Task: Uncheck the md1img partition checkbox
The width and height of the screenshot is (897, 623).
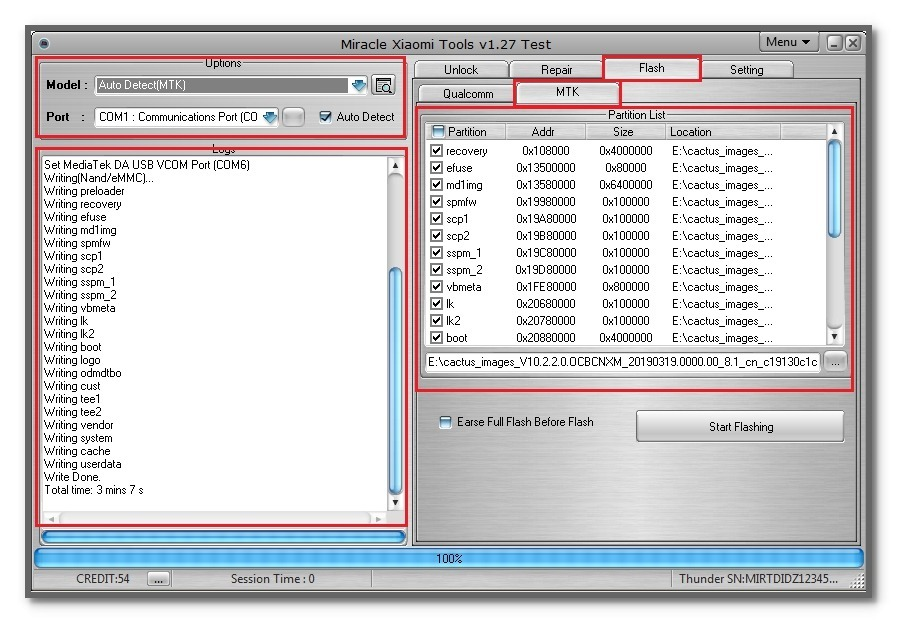Action: coord(436,185)
